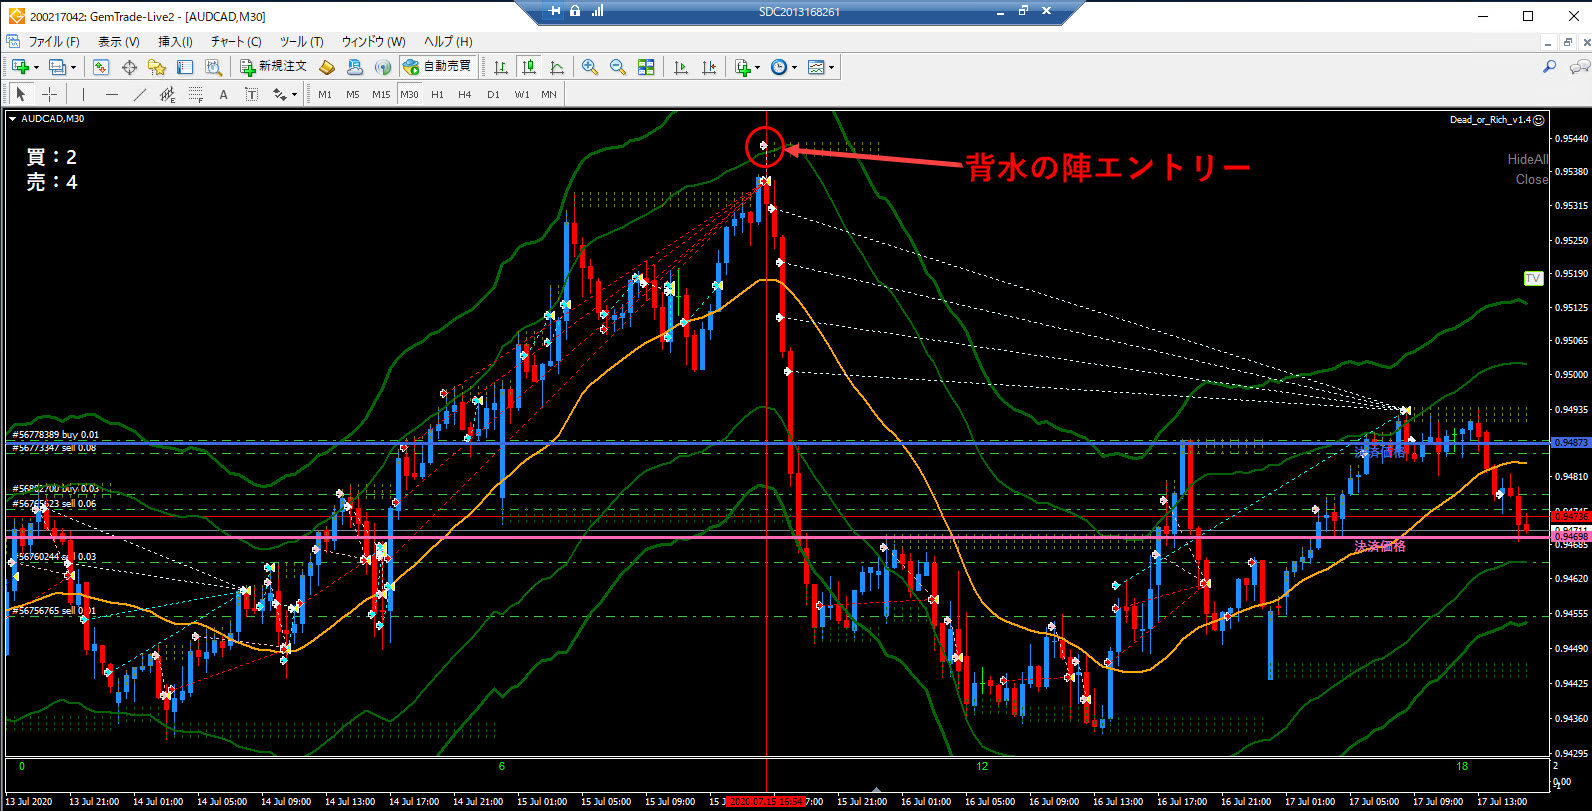Screen dimensions: 1592x811
Task: Click the signal strength icon on the session bar
Action: (597, 11)
